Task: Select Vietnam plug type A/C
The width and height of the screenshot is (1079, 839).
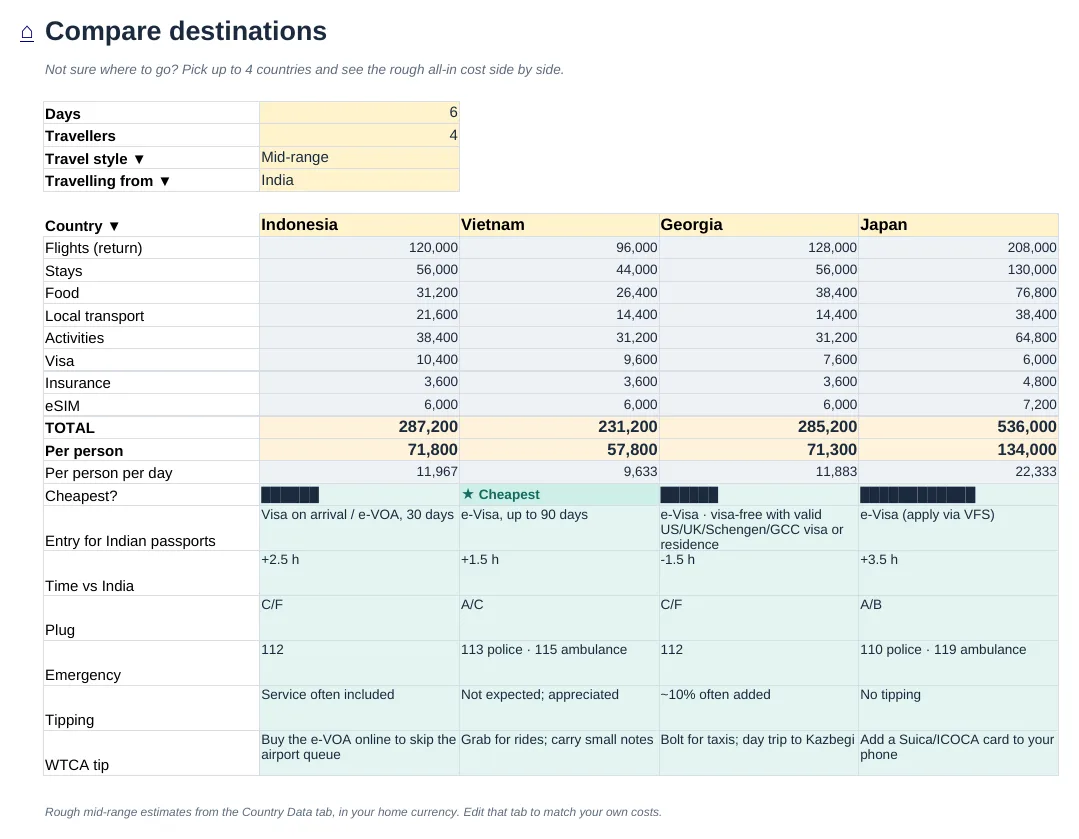Action: 559,618
